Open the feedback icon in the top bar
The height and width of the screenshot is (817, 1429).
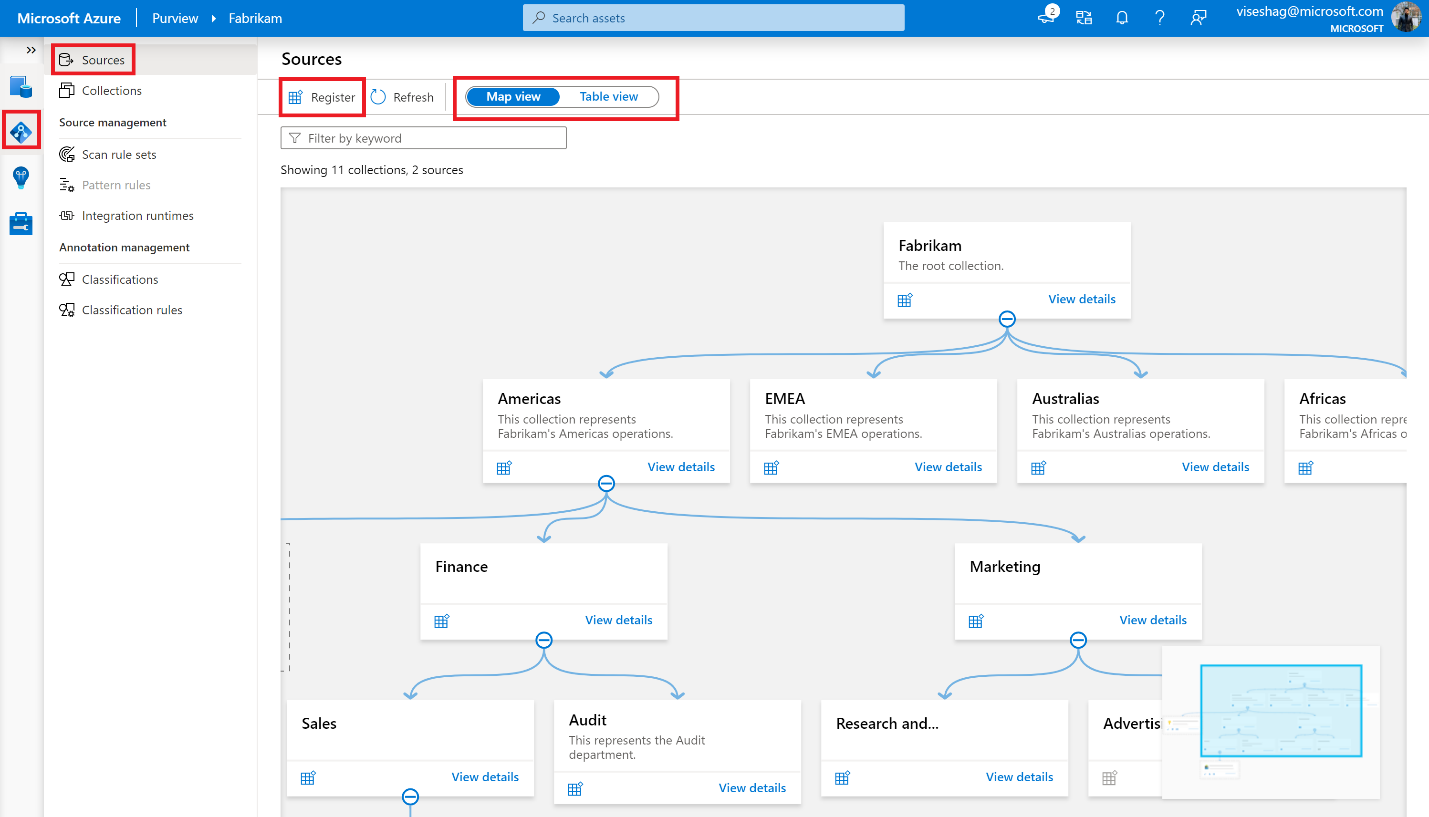pyautogui.click(x=1198, y=17)
